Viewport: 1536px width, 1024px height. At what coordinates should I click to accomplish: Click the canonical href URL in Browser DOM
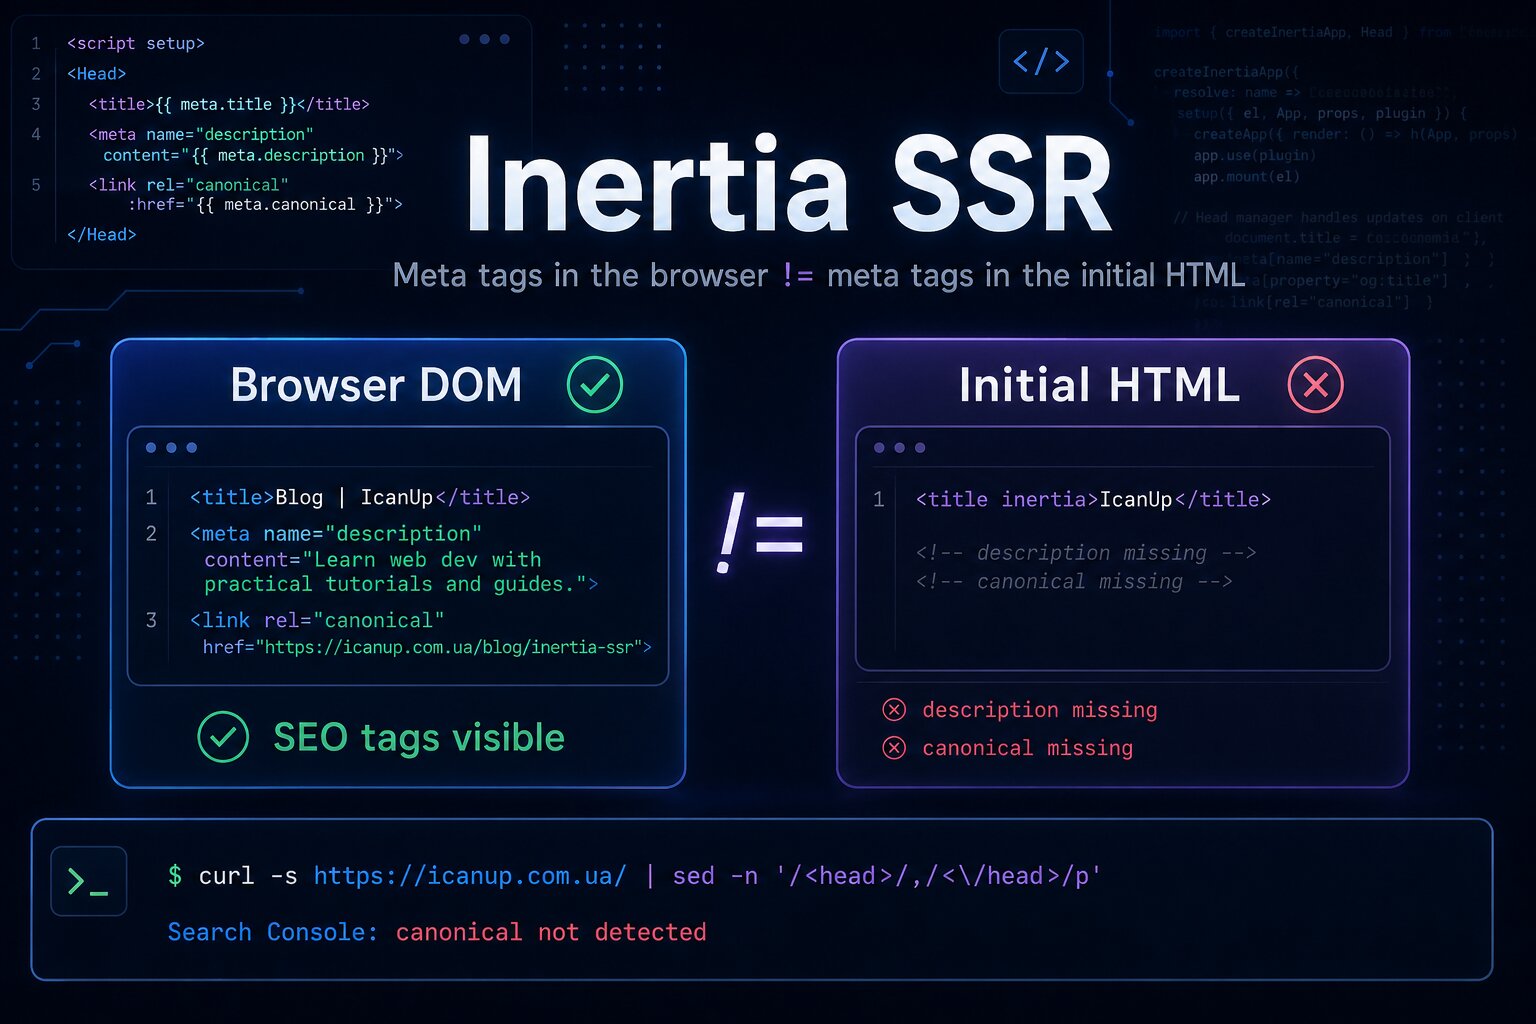451,647
